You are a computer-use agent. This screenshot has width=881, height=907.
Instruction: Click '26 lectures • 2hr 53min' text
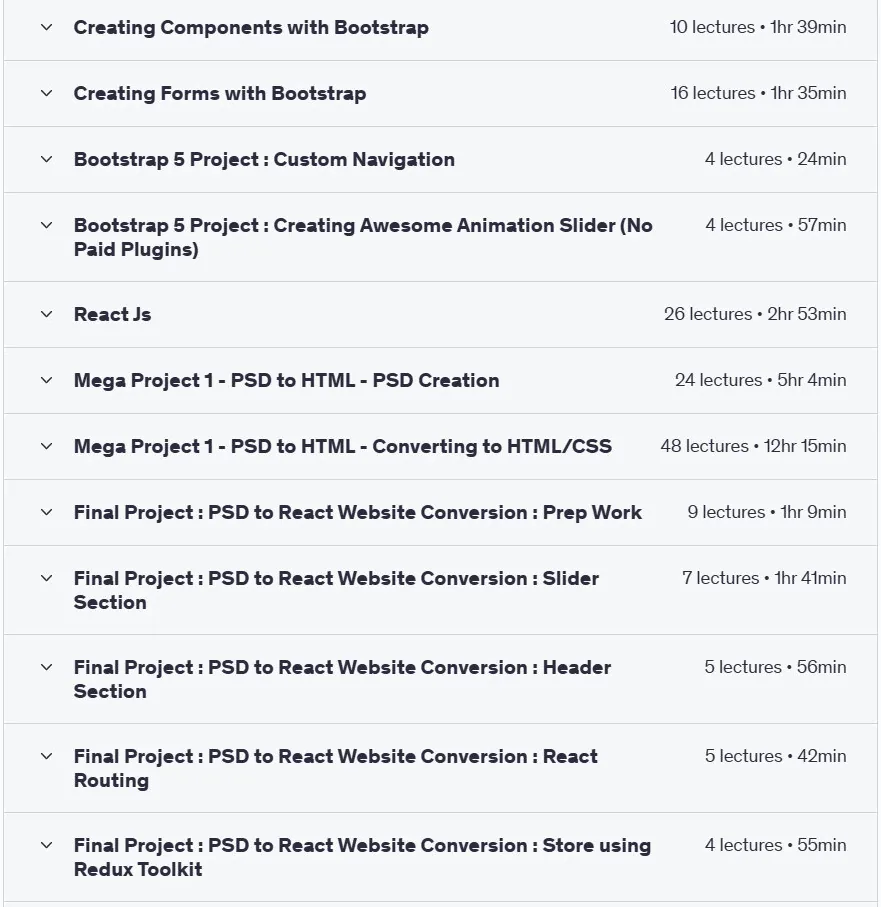(755, 314)
